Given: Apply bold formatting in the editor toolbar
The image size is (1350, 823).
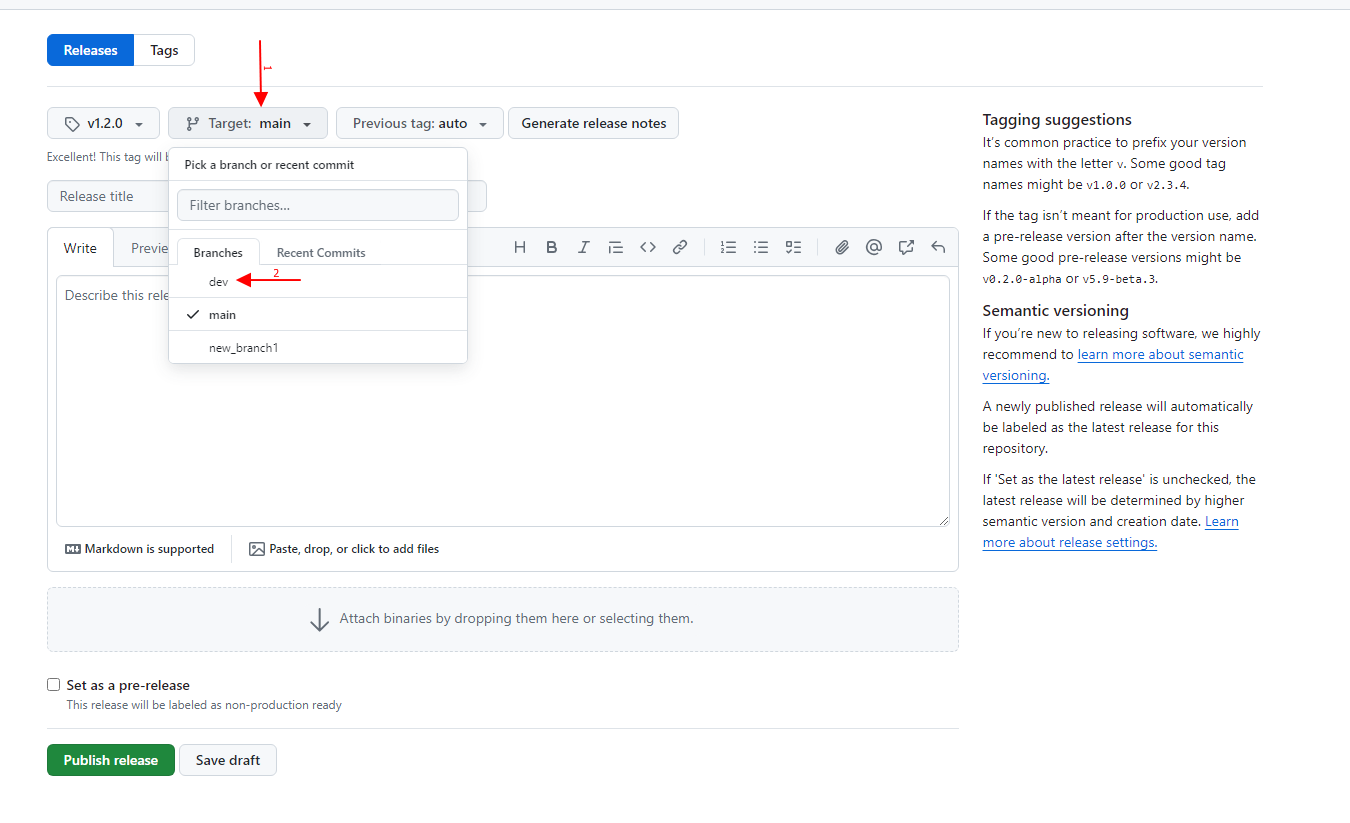Looking at the screenshot, I should (x=551, y=247).
